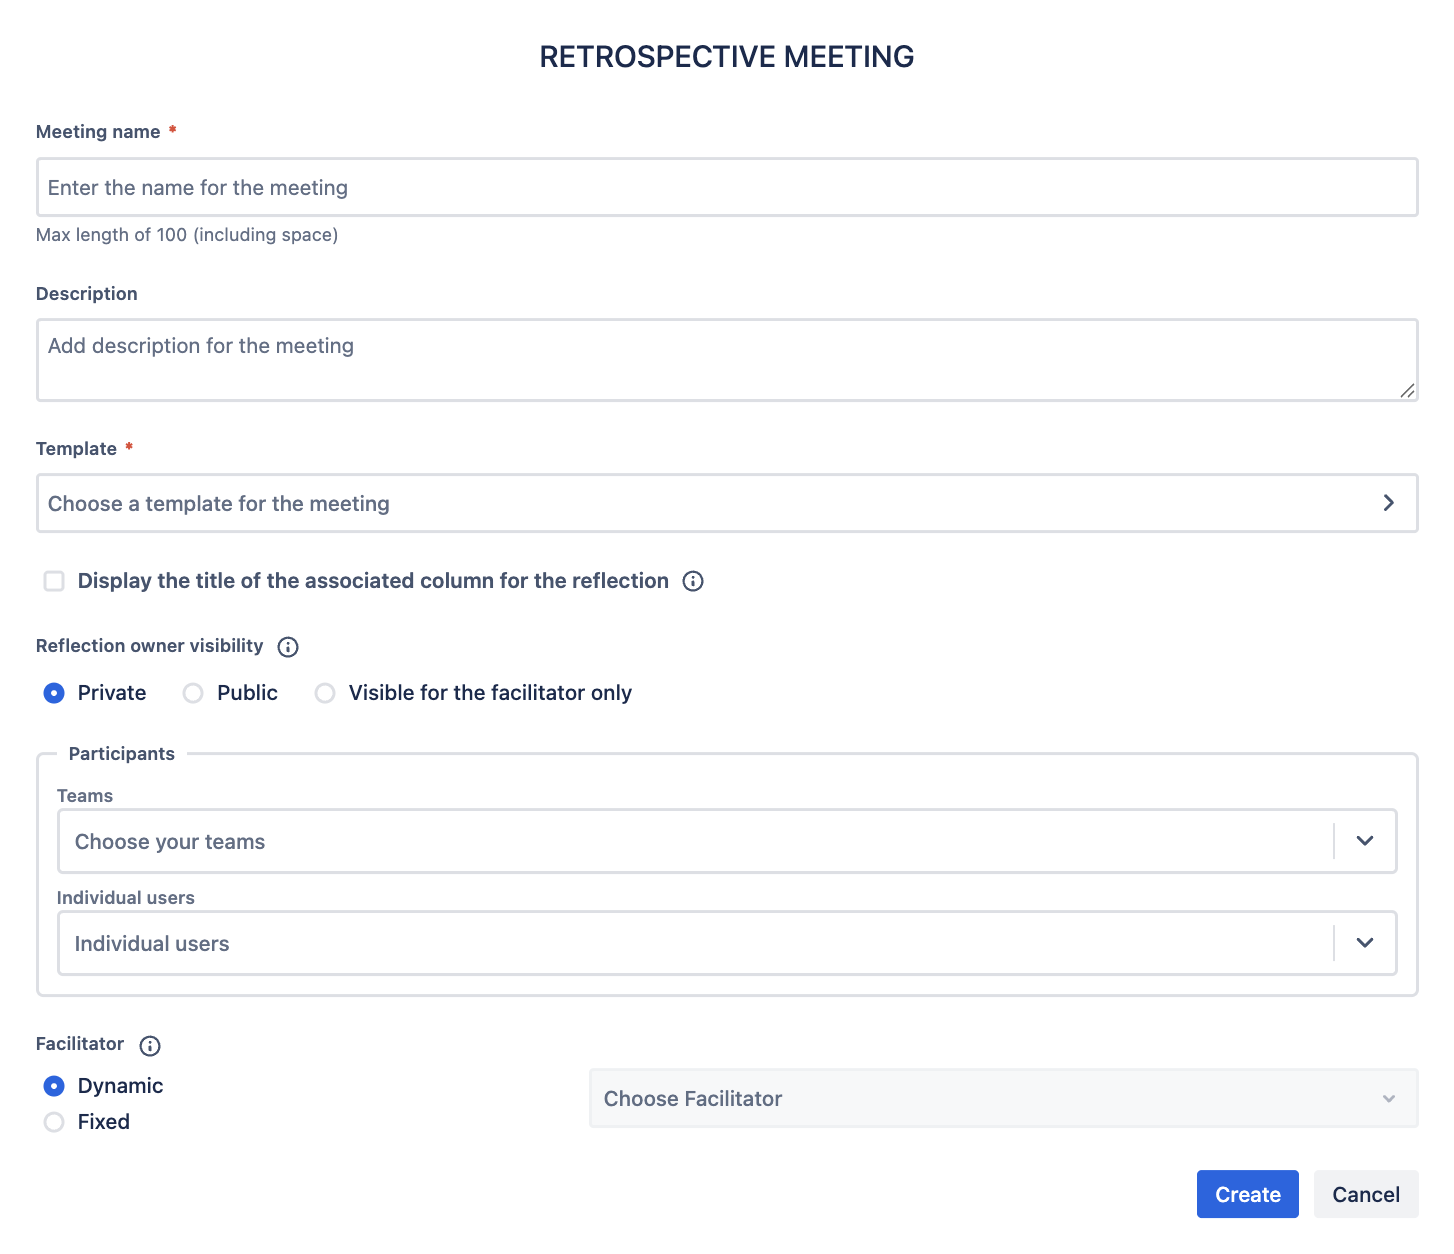
Task: Click info icon beside column title checkbox
Action: pos(693,581)
